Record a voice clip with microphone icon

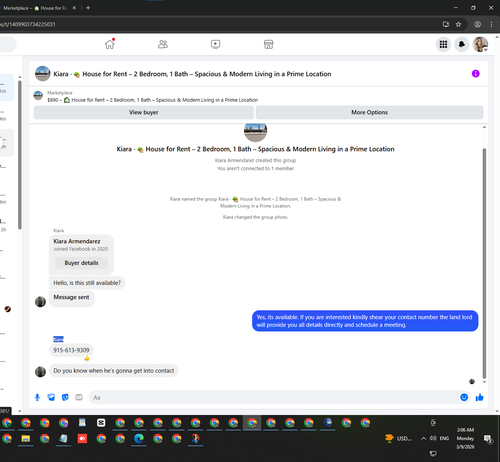coord(37,397)
